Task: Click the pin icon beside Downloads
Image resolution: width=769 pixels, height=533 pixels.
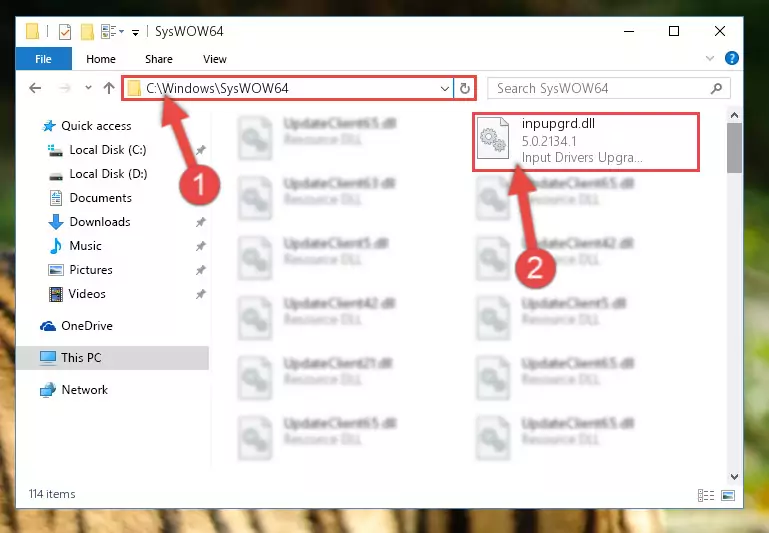Action: click(x=201, y=222)
